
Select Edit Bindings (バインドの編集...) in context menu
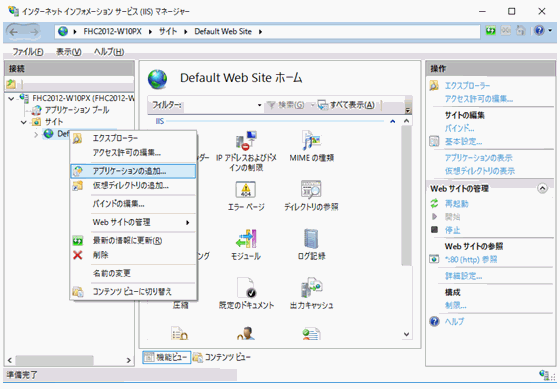click(133, 204)
